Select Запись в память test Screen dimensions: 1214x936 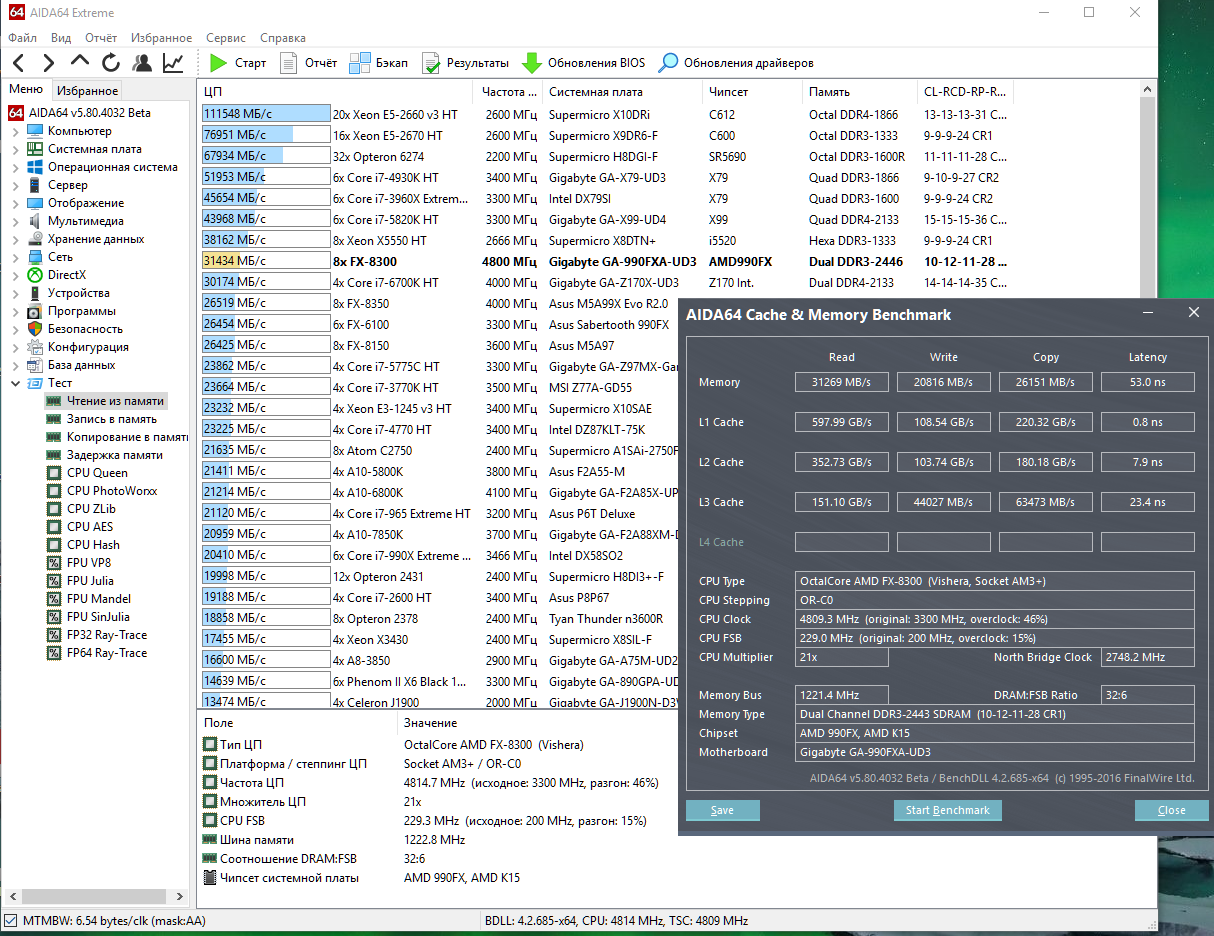point(111,419)
